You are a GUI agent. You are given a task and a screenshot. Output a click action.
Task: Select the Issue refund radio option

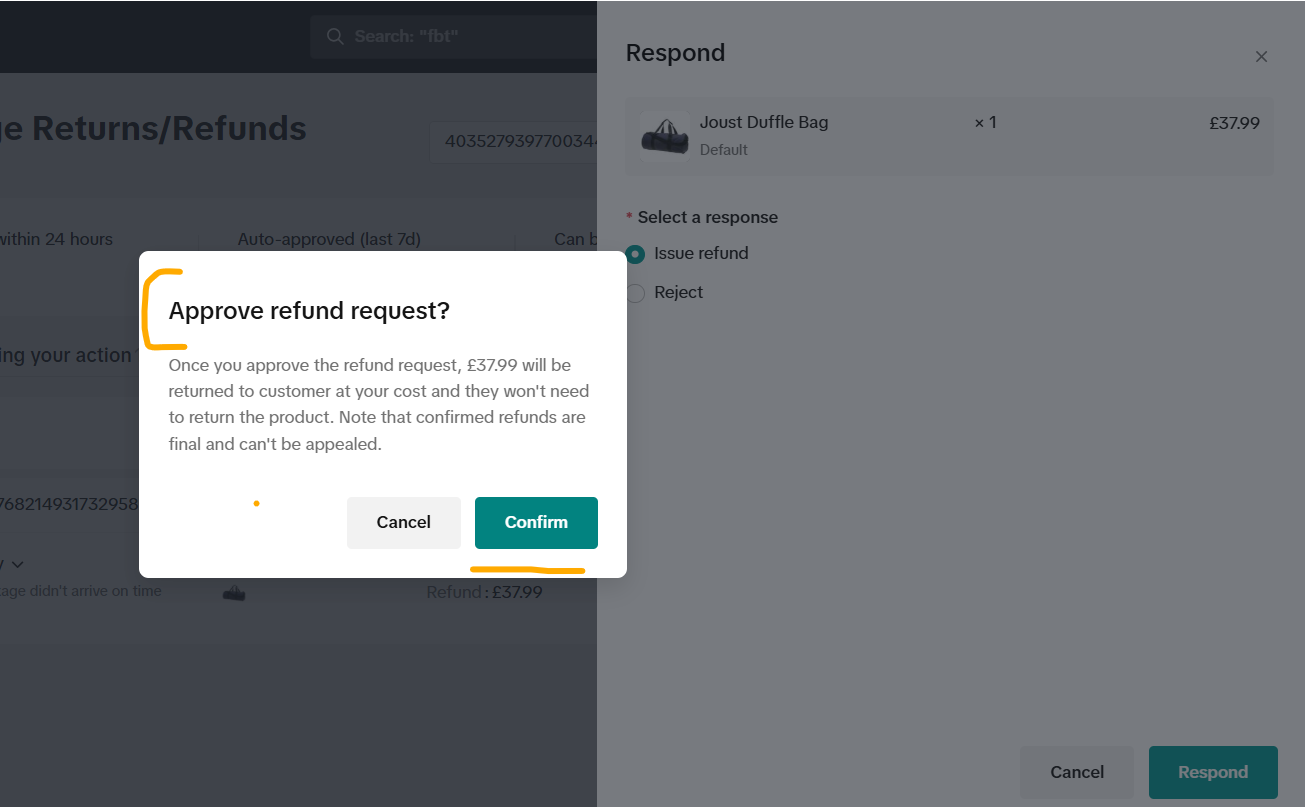point(636,254)
